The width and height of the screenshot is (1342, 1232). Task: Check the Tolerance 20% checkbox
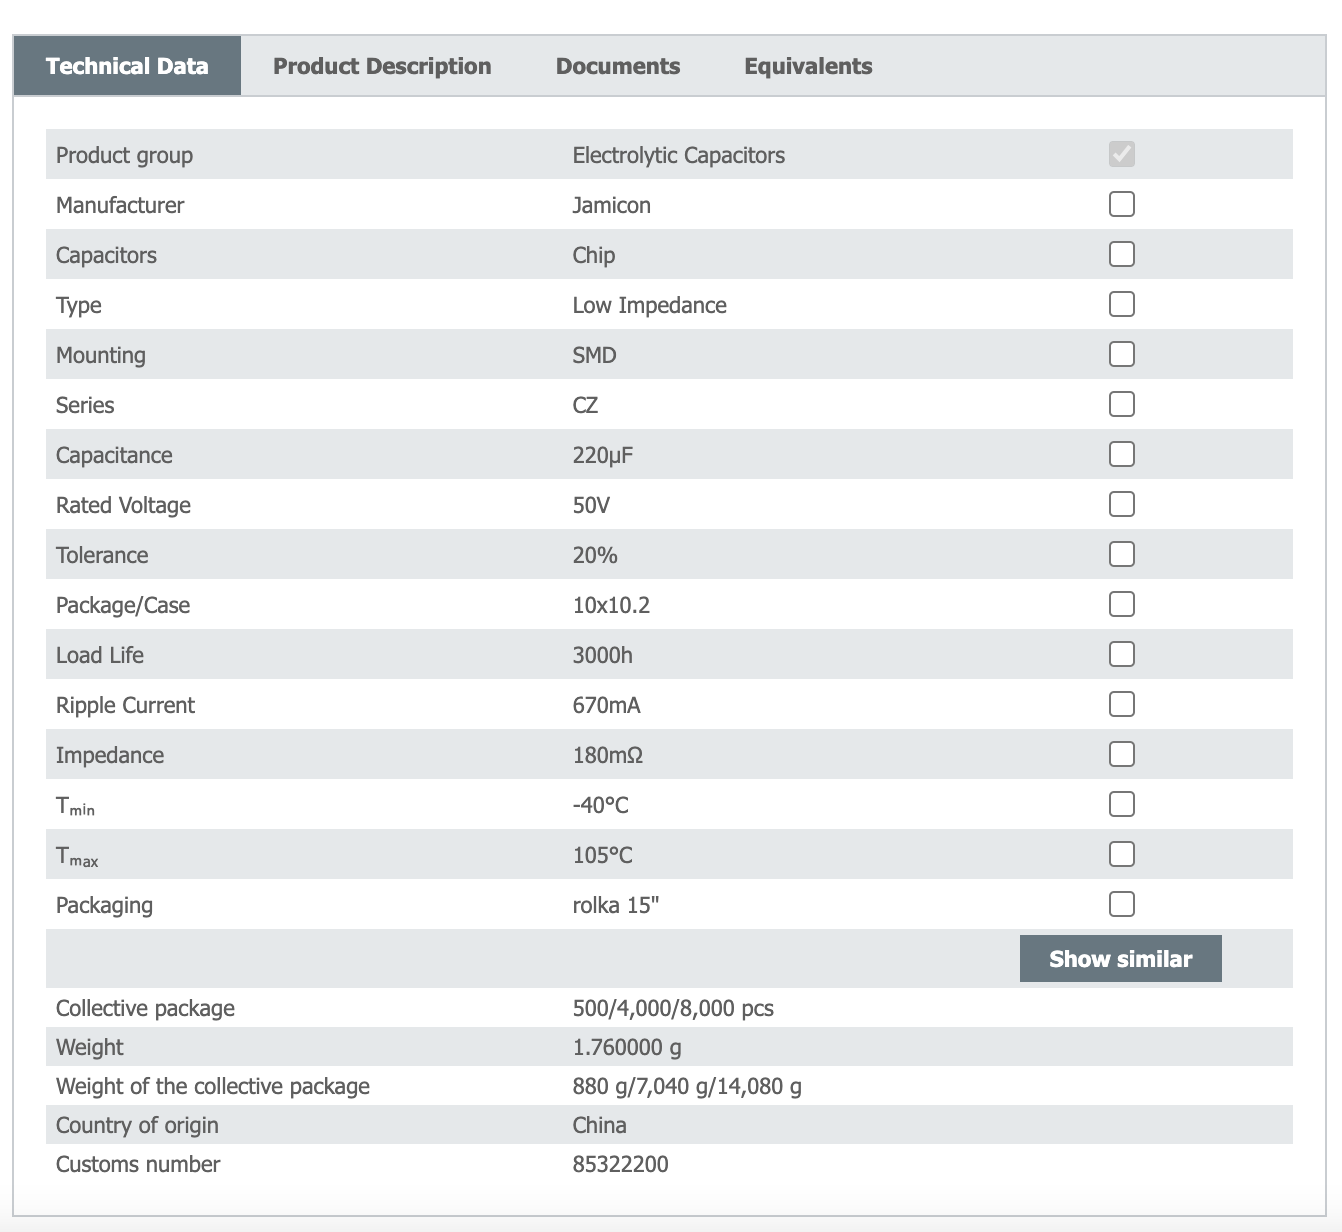1122,554
